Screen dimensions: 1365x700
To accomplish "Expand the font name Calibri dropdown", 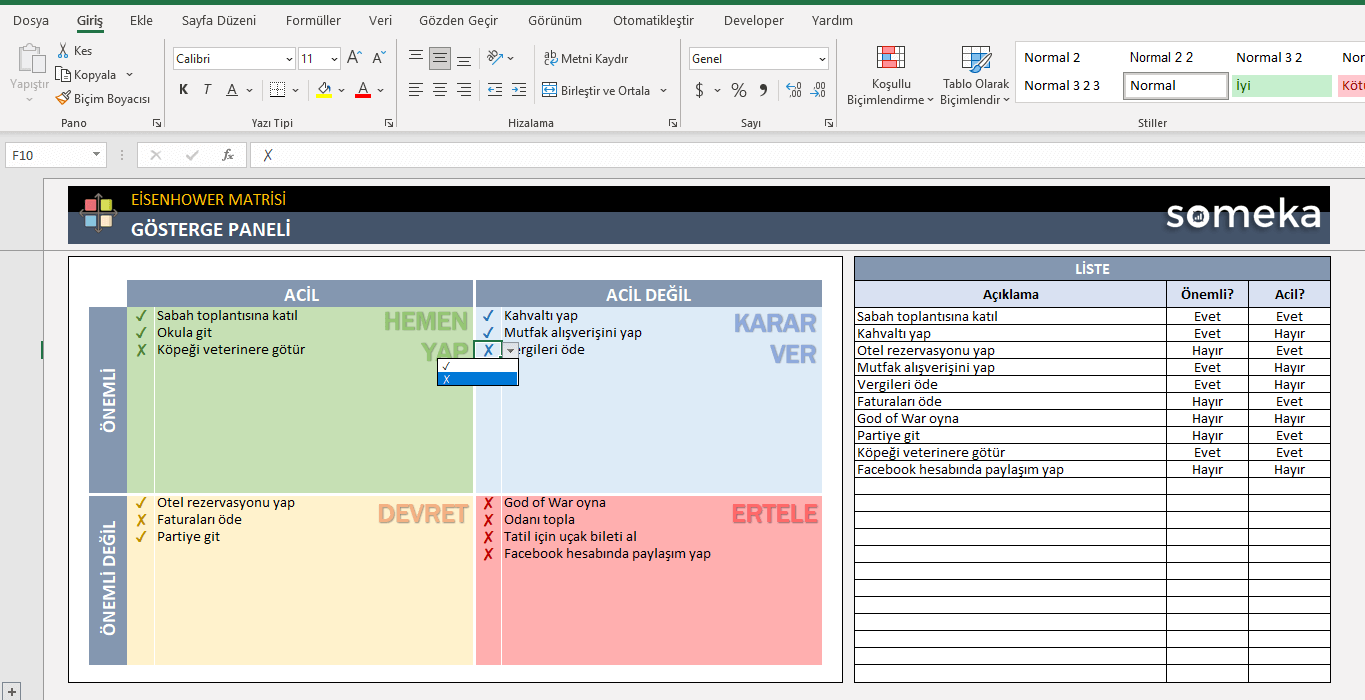I will (x=289, y=59).
